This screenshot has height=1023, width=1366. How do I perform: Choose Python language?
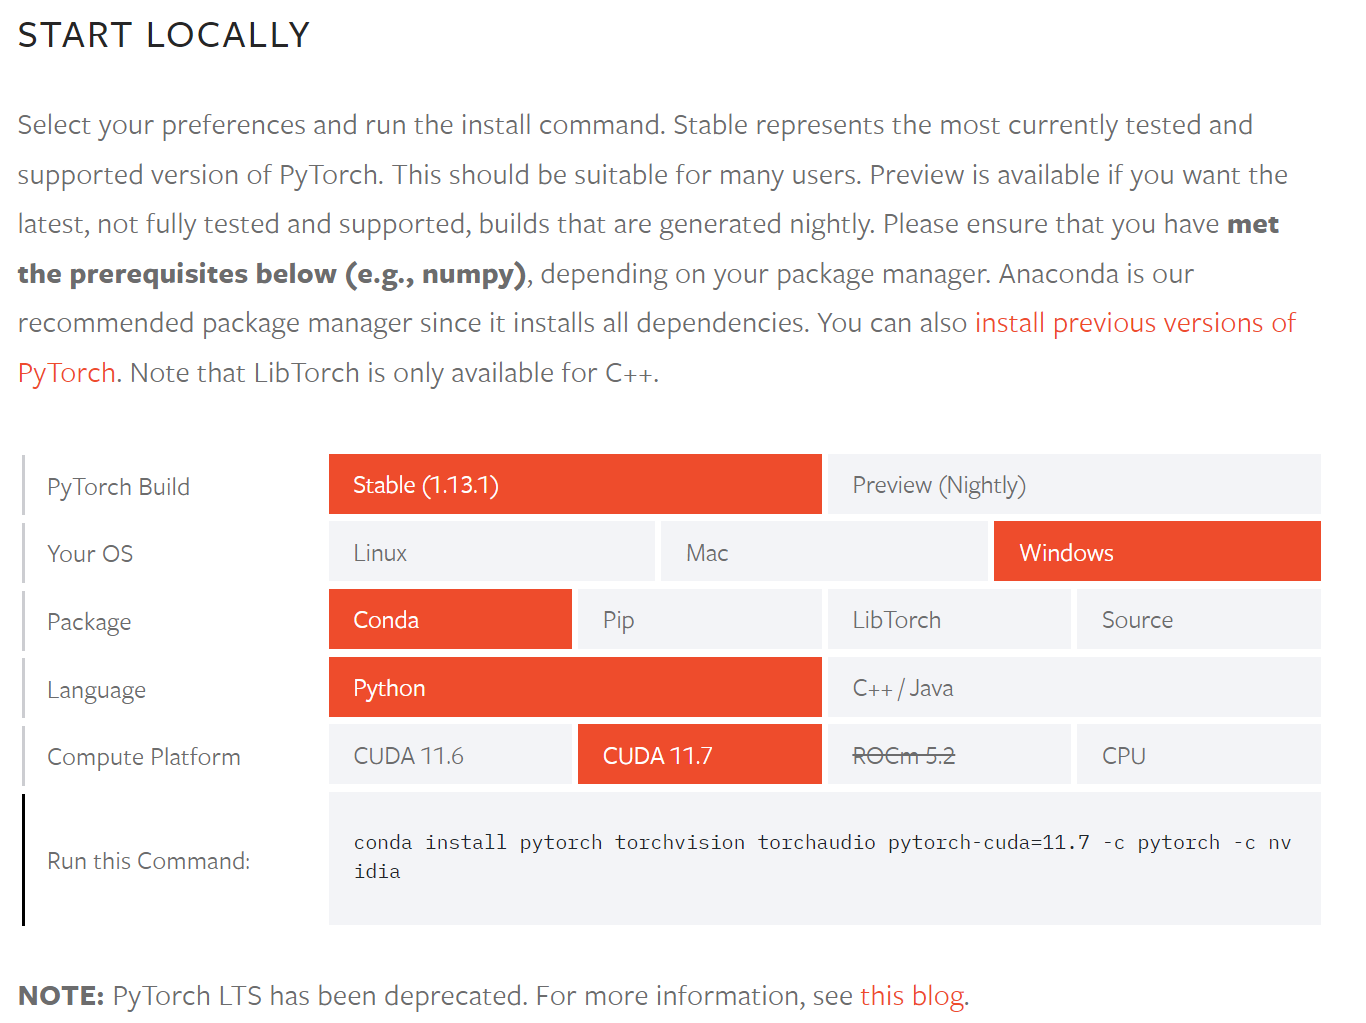(575, 688)
